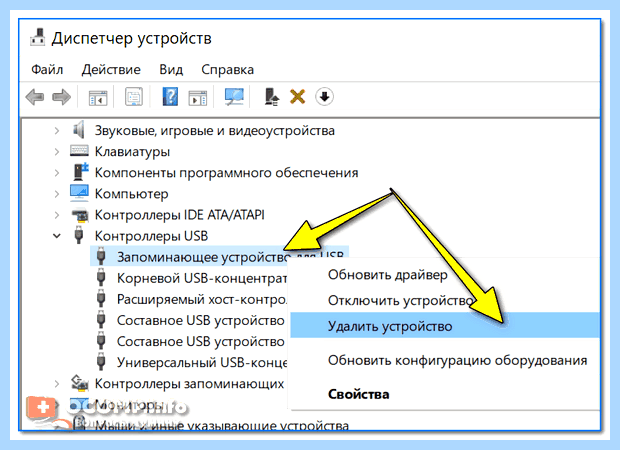
Task: Expand Контроллеры запоминающих устройств node
Action: pyautogui.click(x=57, y=384)
